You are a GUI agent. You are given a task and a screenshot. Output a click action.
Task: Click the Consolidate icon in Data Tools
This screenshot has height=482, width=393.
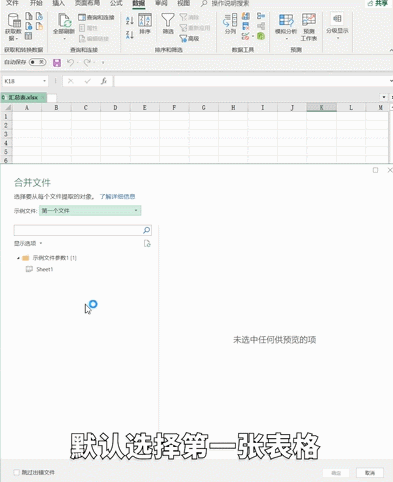(261, 16)
